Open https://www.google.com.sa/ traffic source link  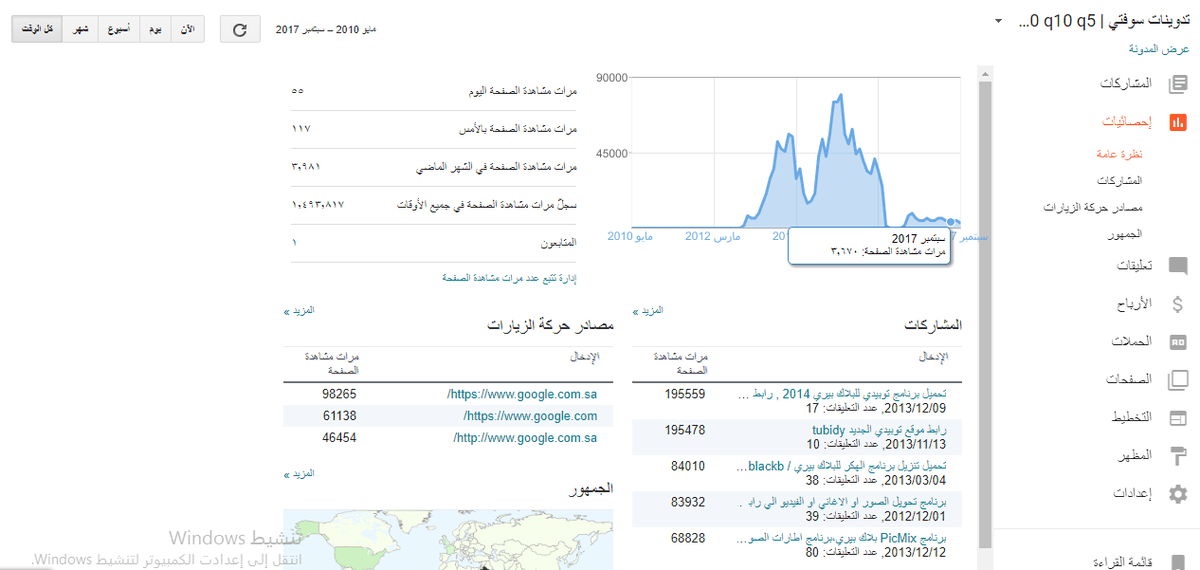pos(522,394)
